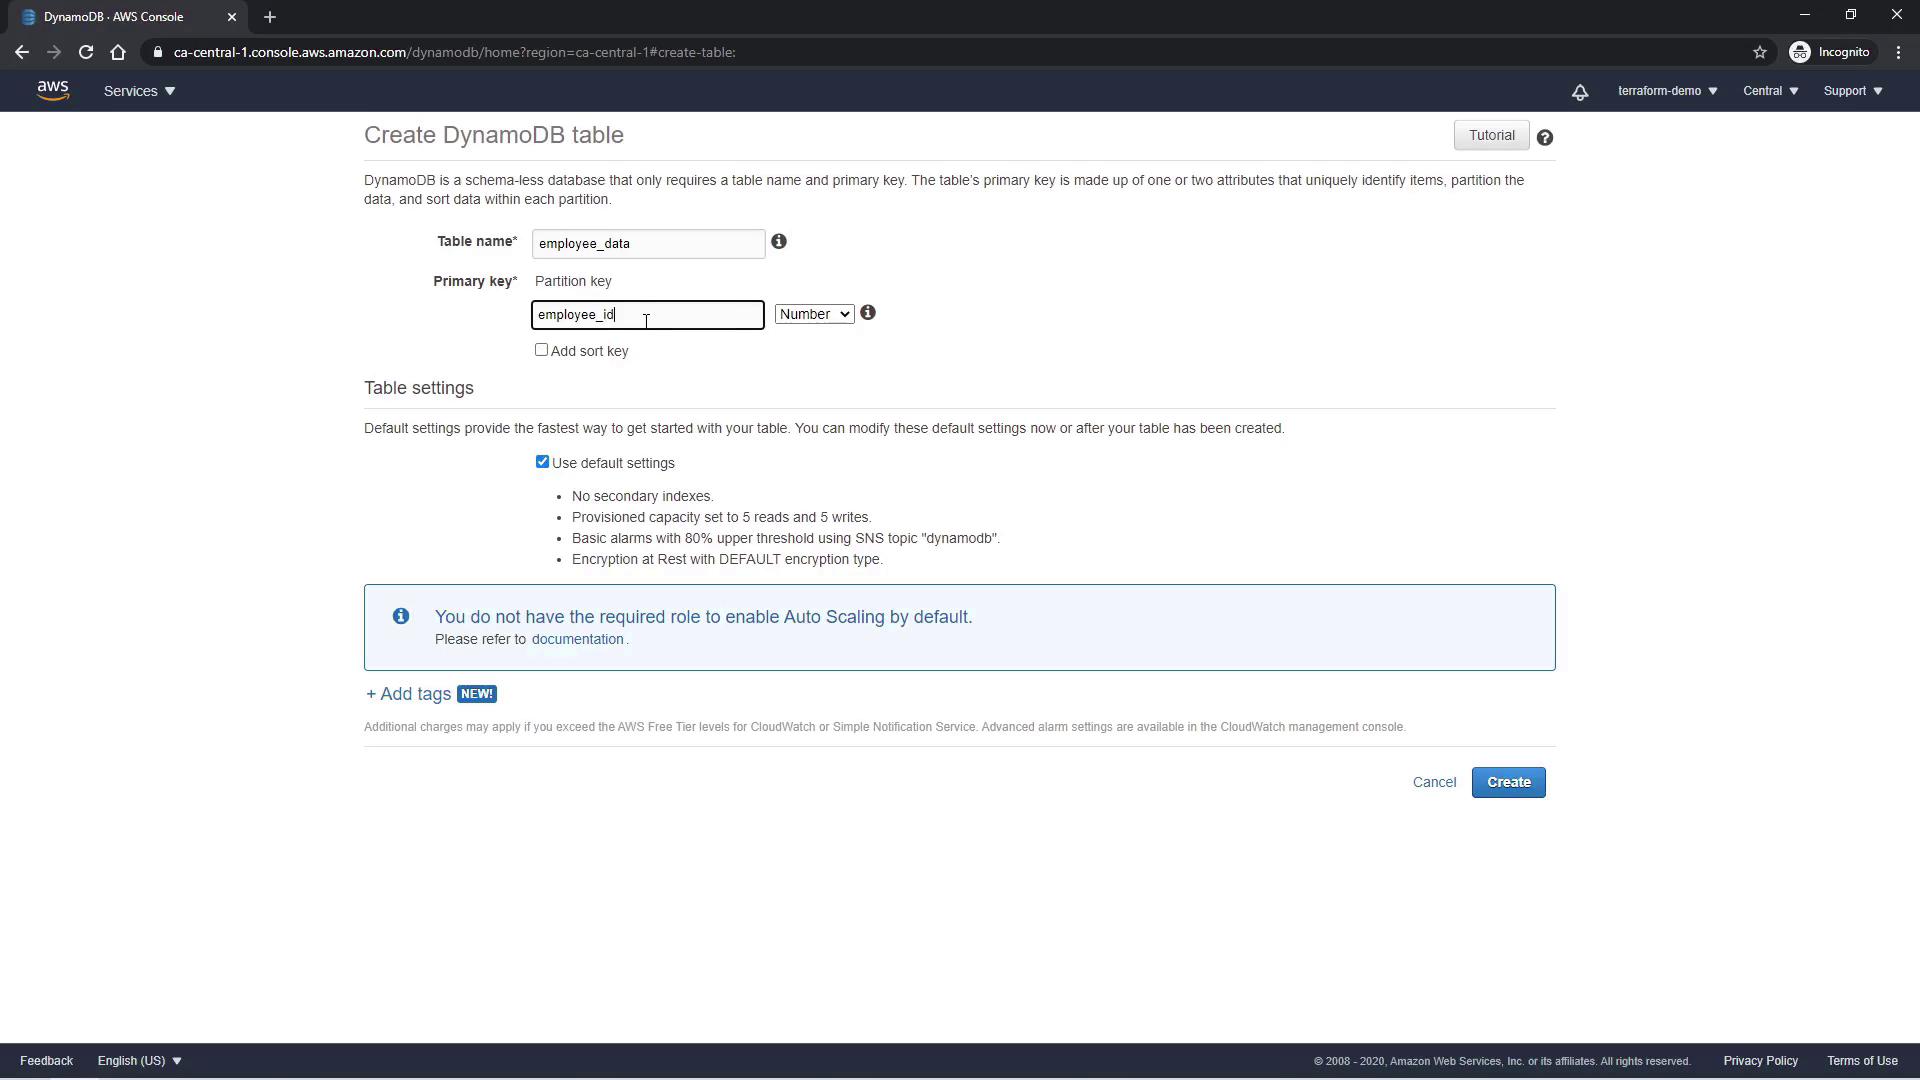Open the notifications bell icon

click(1580, 92)
